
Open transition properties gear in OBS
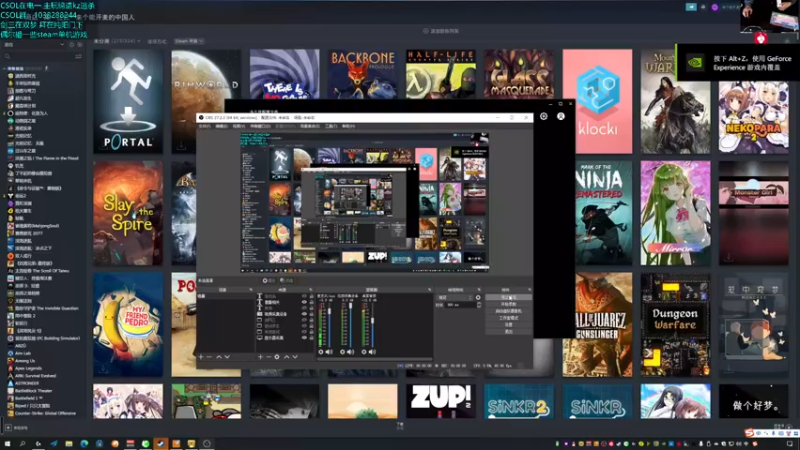click(478, 297)
